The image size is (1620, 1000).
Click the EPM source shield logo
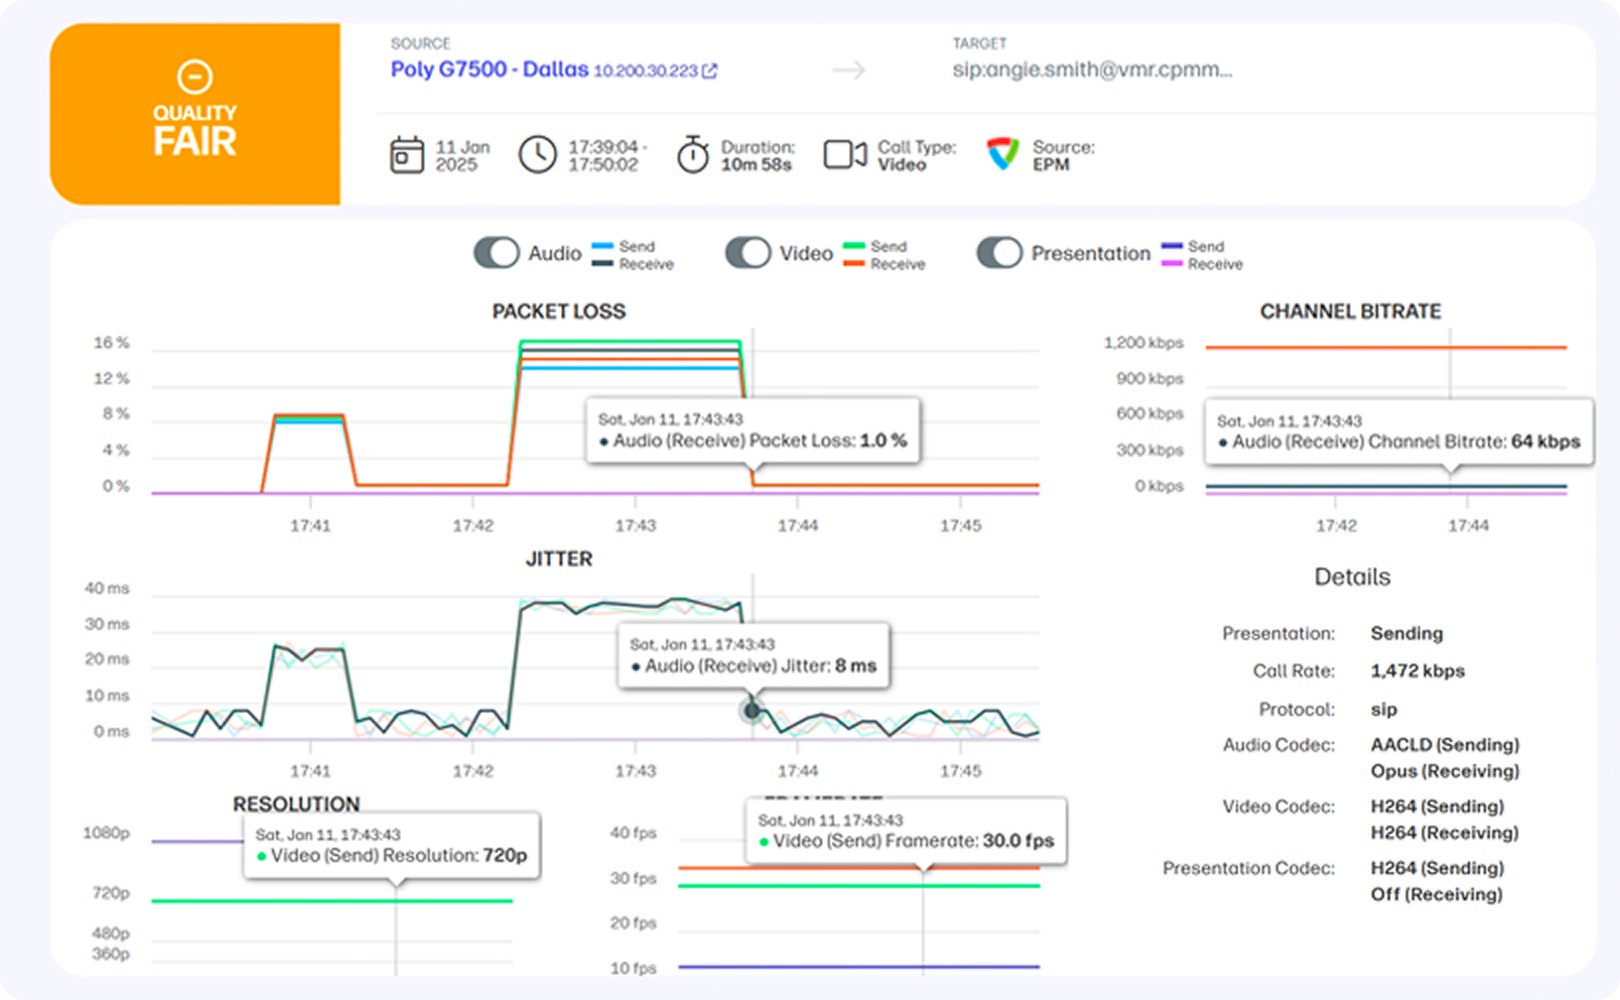(1002, 154)
